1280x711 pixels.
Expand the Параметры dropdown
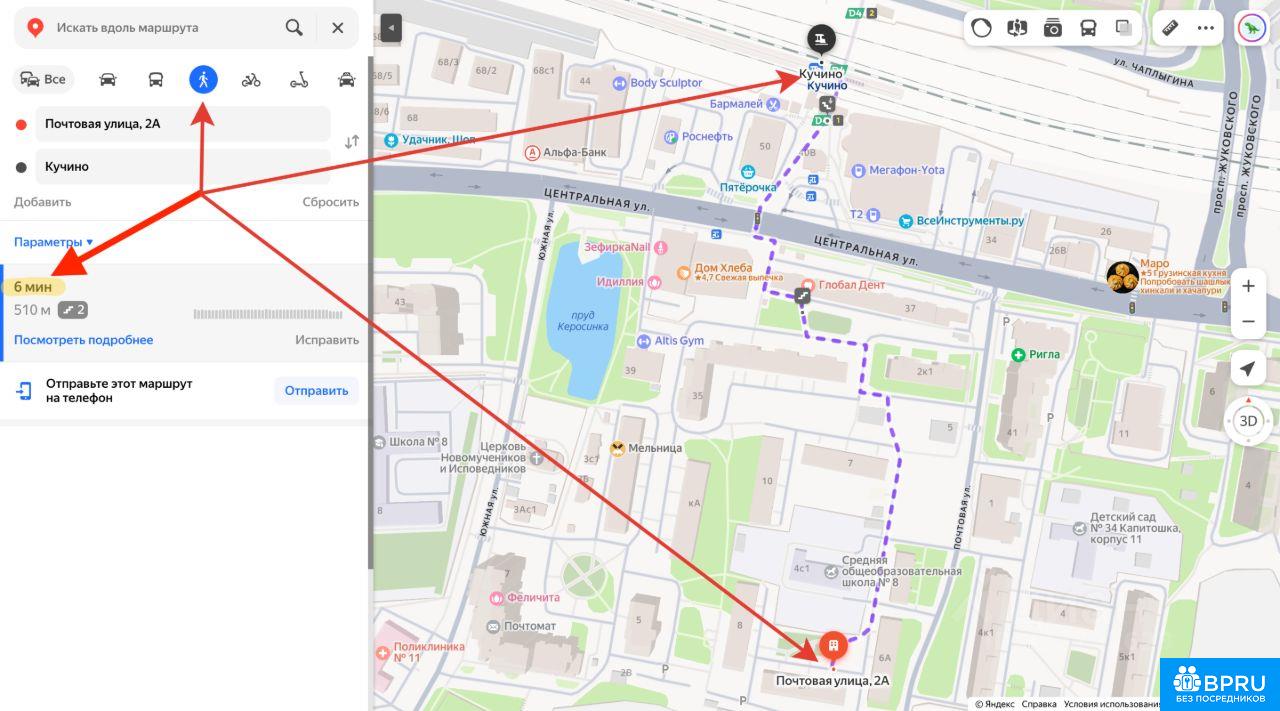(x=53, y=242)
